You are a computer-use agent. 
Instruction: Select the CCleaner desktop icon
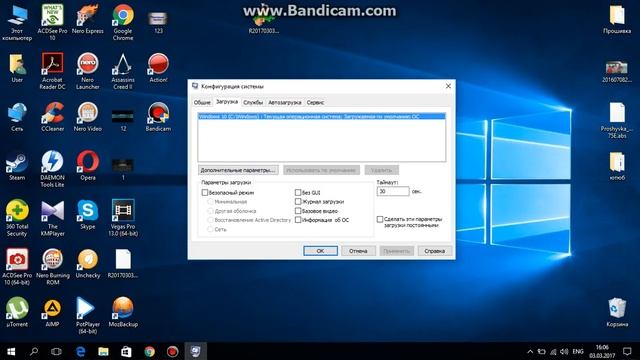(52, 117)
